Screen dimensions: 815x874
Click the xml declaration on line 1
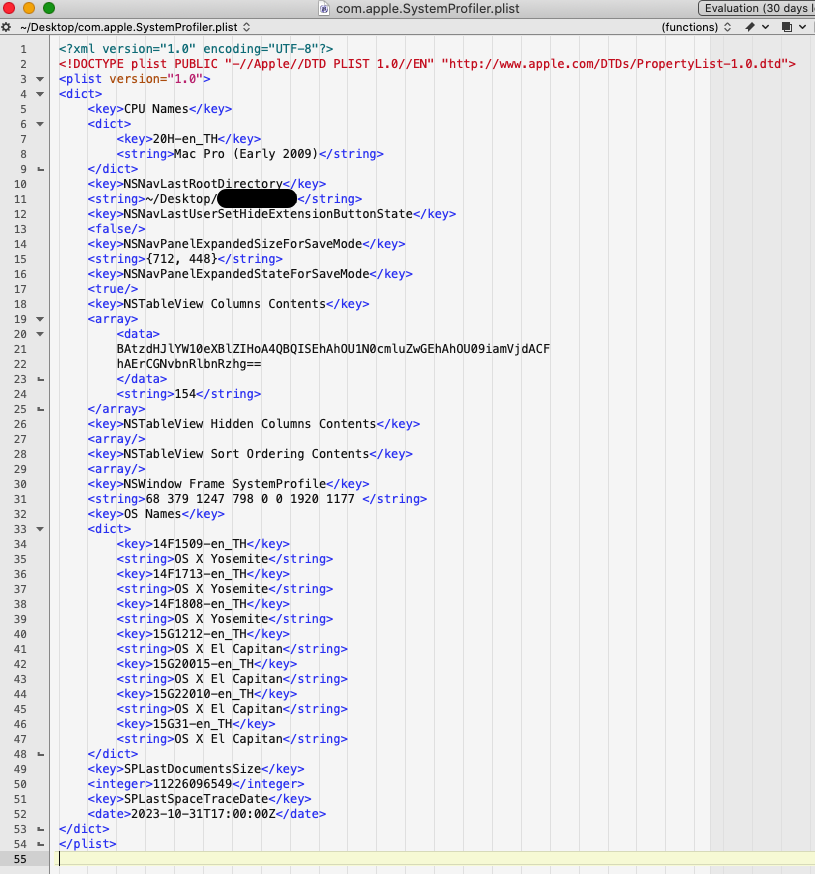pos(196,49)
